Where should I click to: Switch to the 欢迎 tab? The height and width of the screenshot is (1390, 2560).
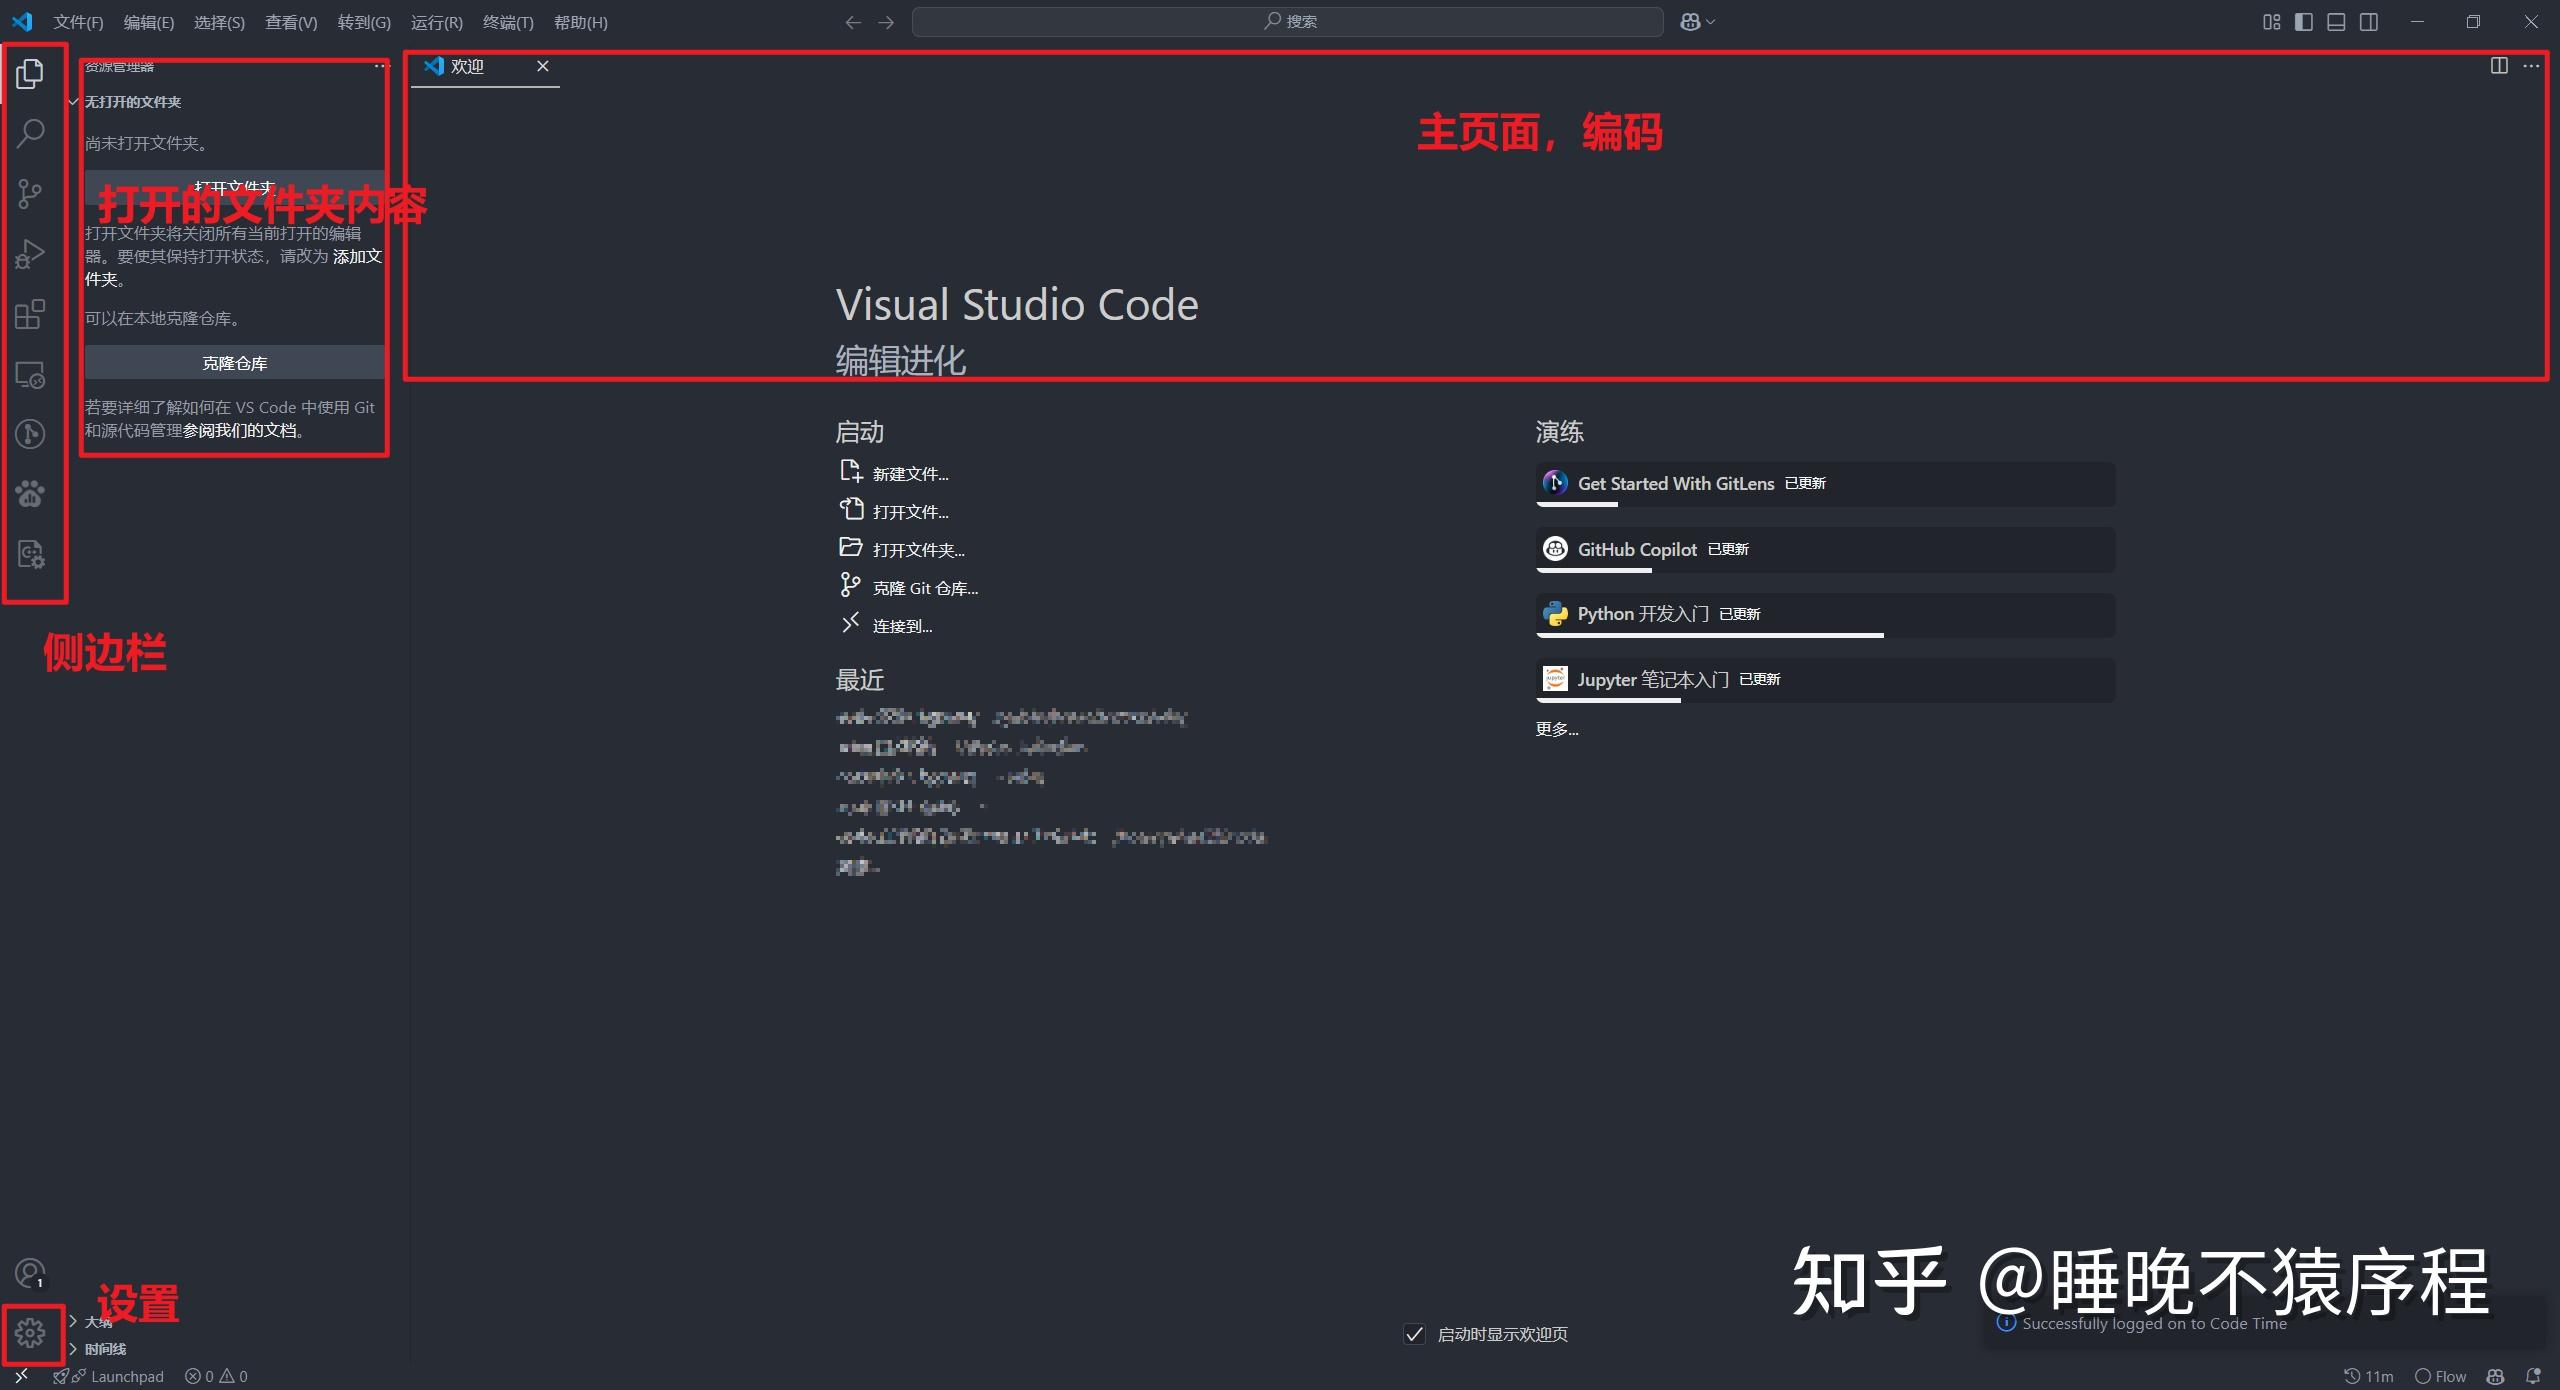tap(470, 66)
